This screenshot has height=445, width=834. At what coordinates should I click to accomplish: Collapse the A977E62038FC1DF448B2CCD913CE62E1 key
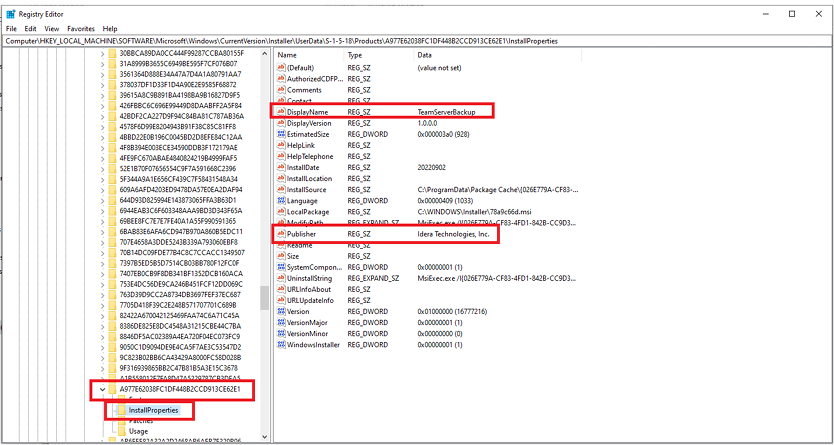click(102, 389)
